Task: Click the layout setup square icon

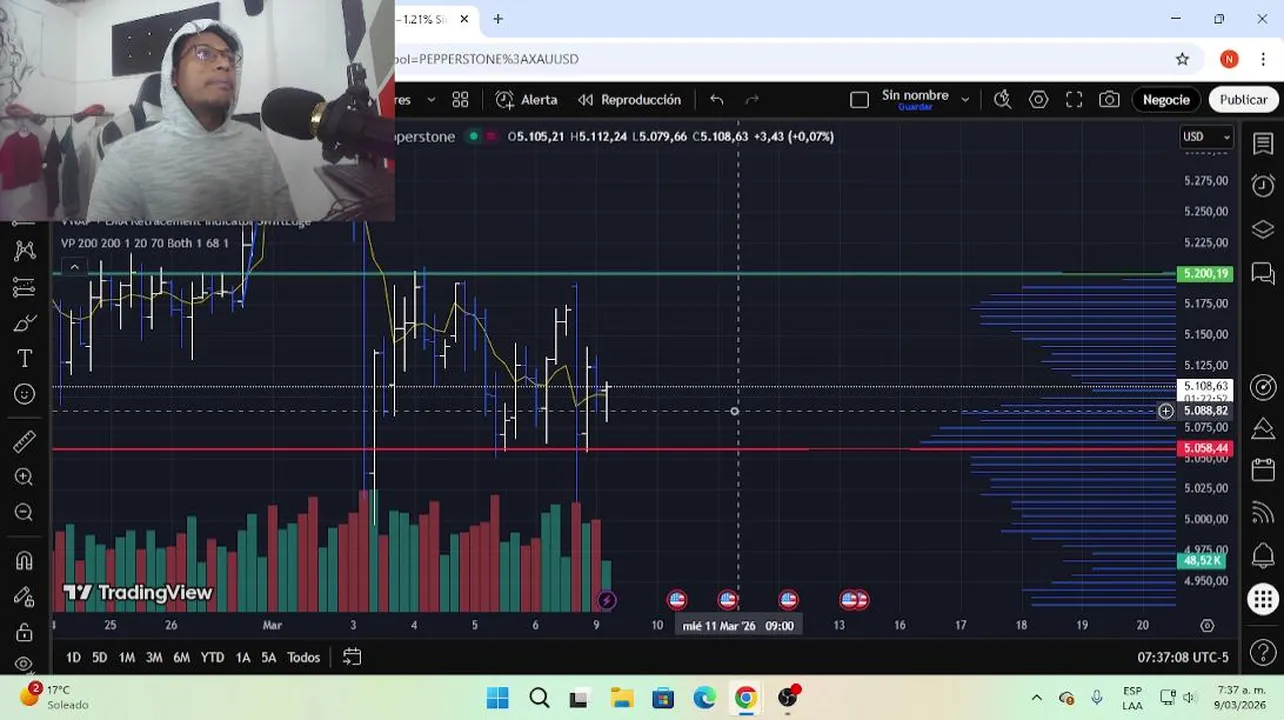Action: pos(859,99)
